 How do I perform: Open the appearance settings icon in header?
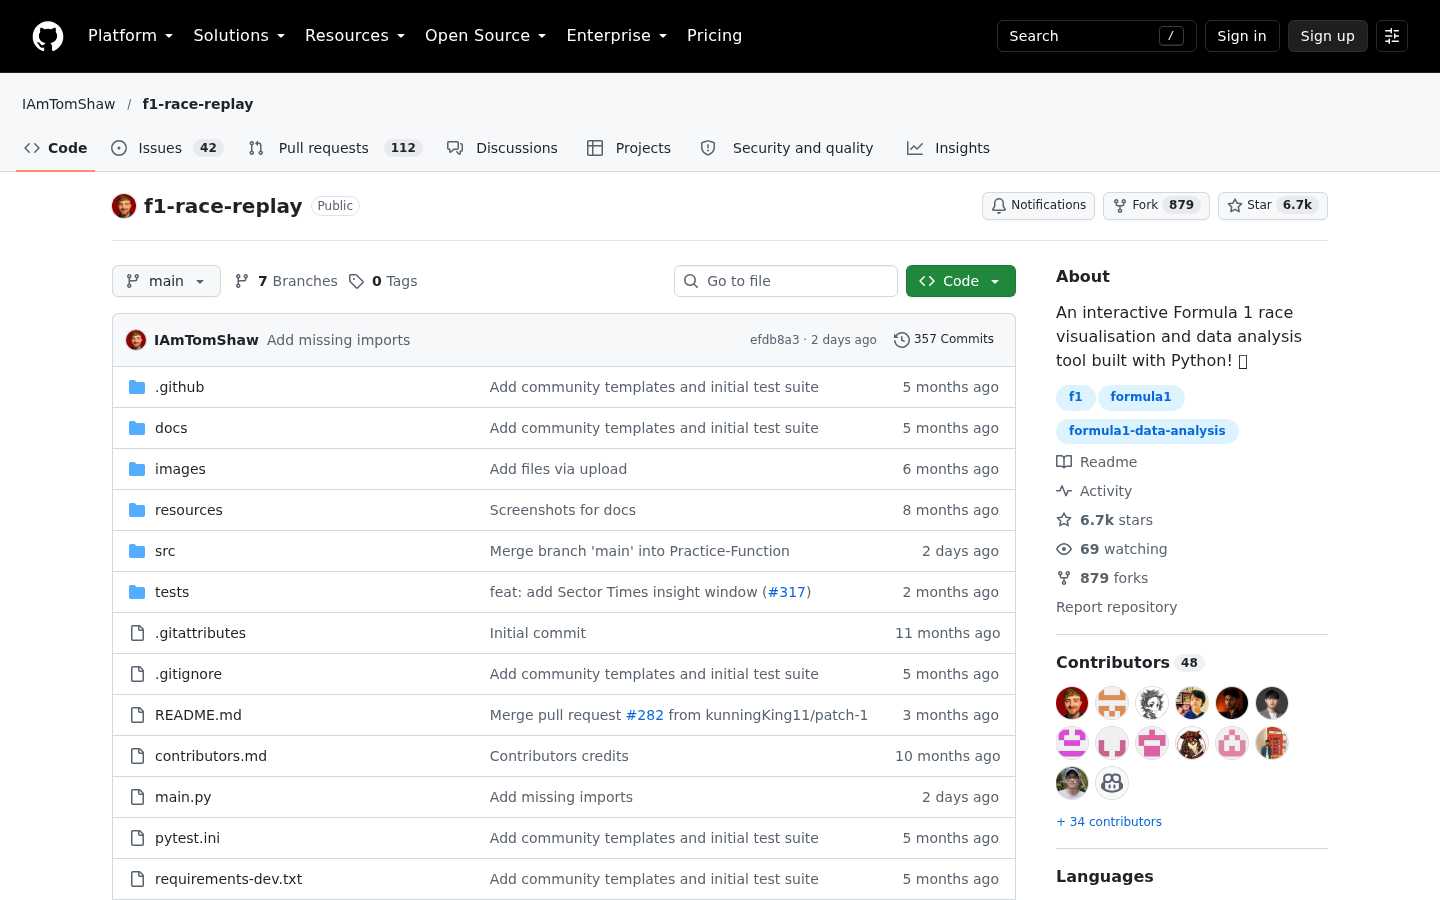(x=1392, y=36)
